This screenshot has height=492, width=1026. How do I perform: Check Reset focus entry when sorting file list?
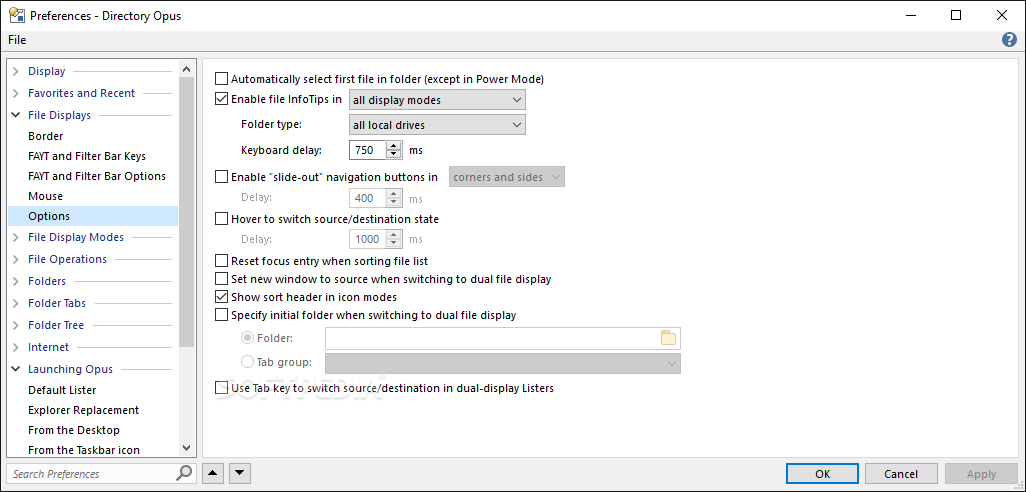[x=222, y=261]
